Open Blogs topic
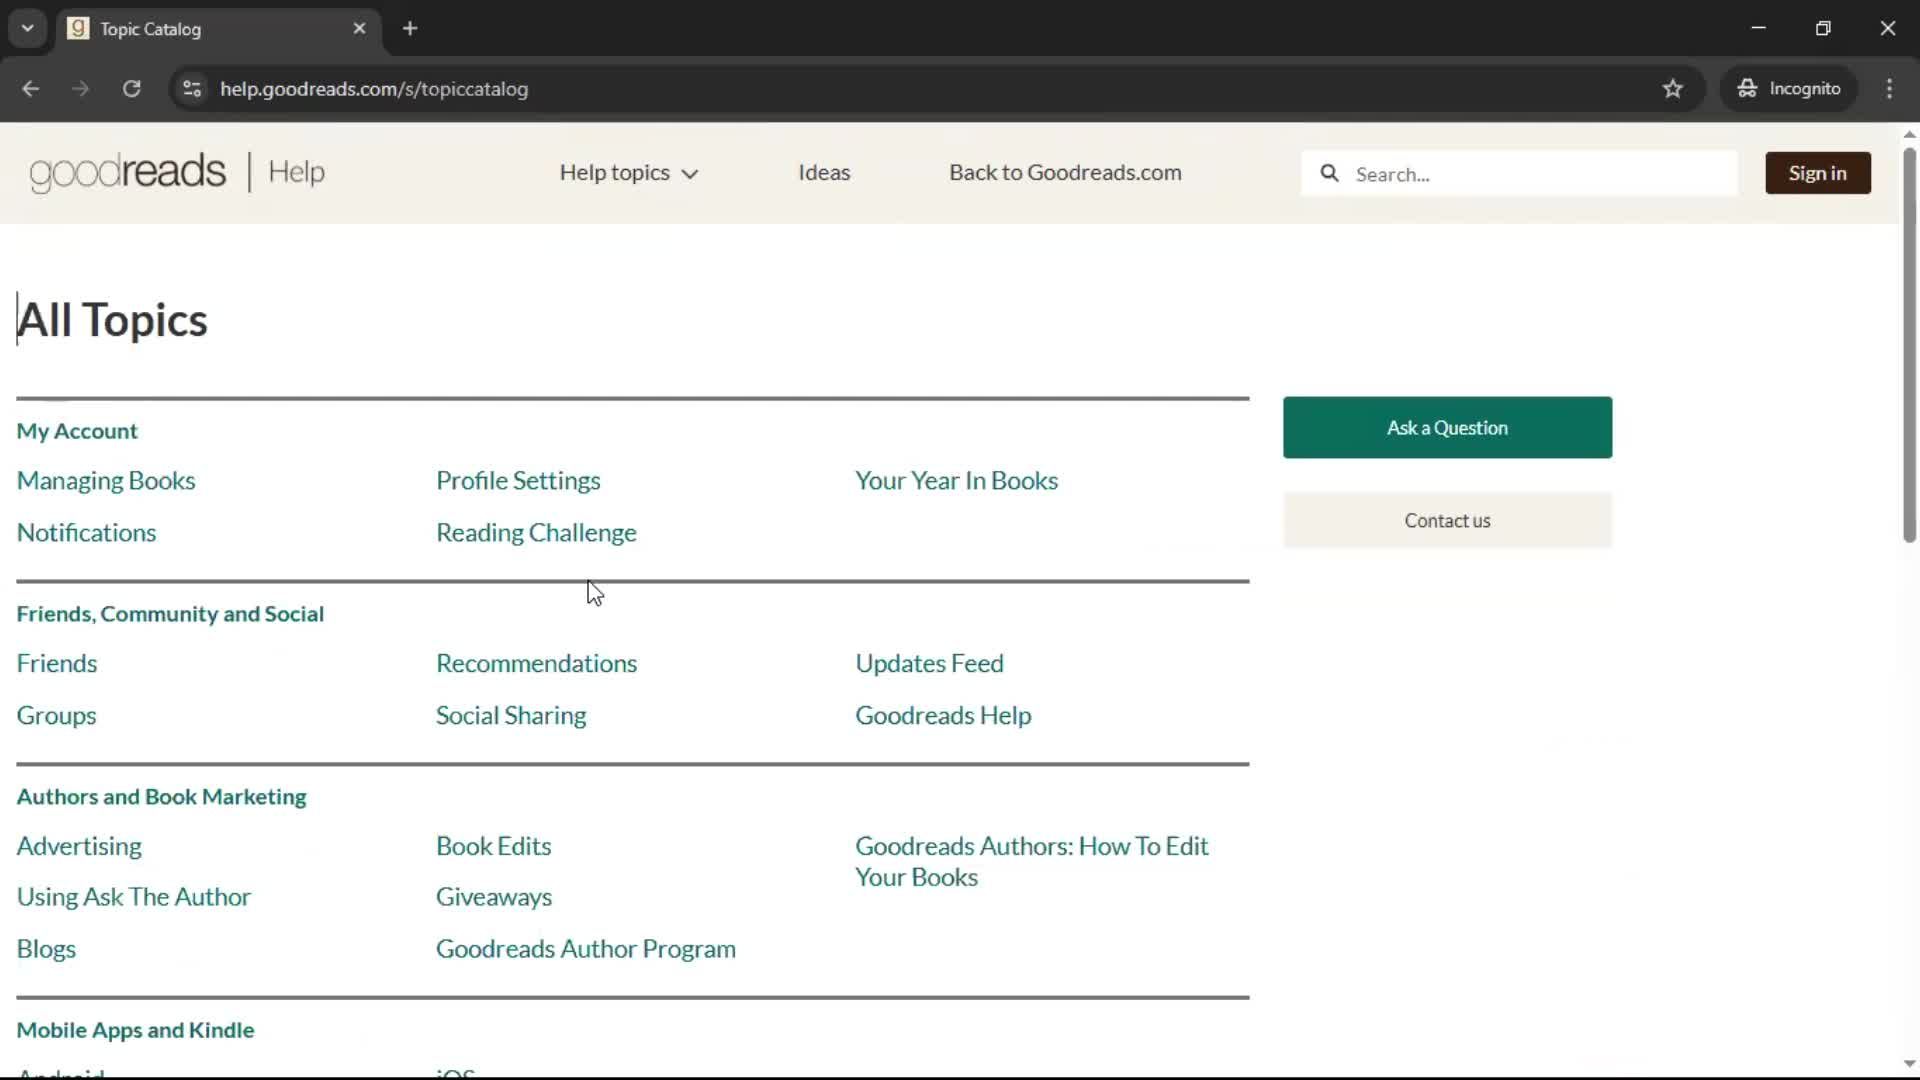 pos(46,949)
